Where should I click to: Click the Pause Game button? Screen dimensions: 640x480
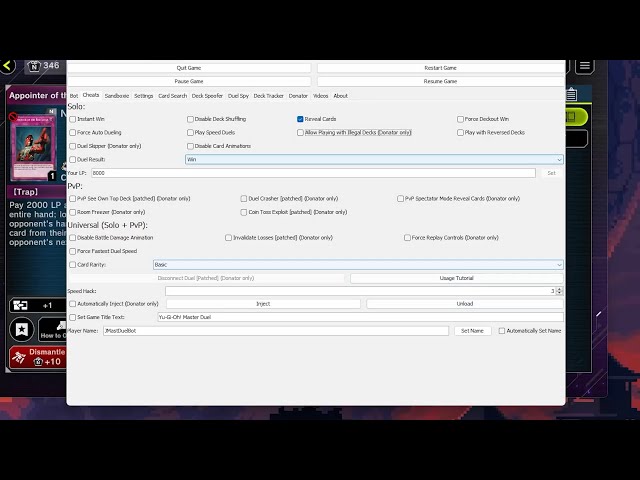189,81
